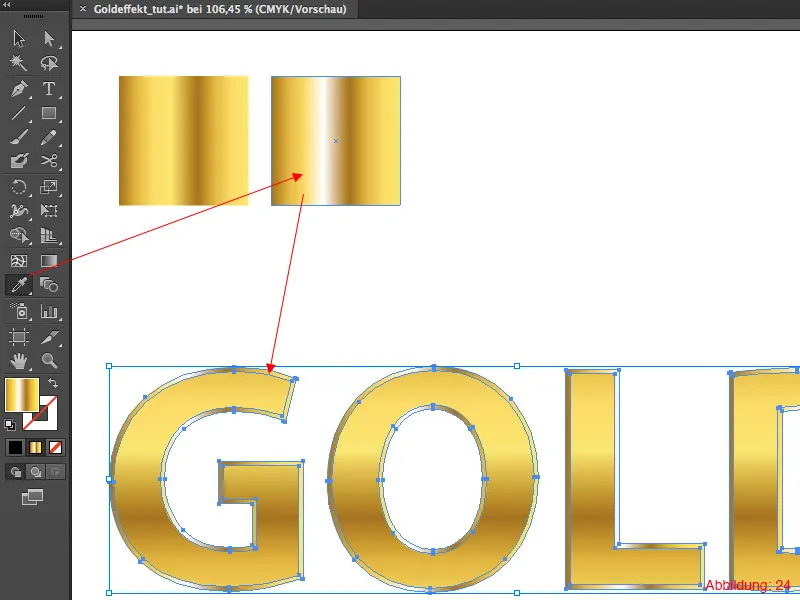This screenshot has width=800, height=600.
Task: Select the Symbol Sprayer tool
Action: pos(19,311)
